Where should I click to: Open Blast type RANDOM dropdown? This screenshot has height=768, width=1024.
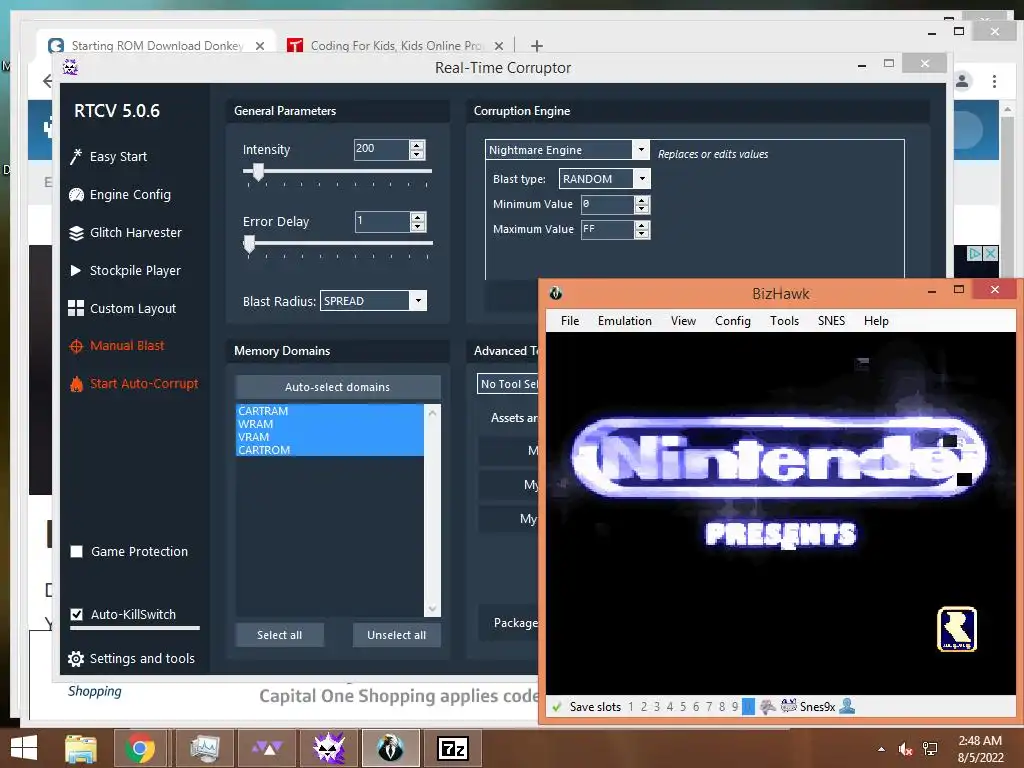click(642, 178)
